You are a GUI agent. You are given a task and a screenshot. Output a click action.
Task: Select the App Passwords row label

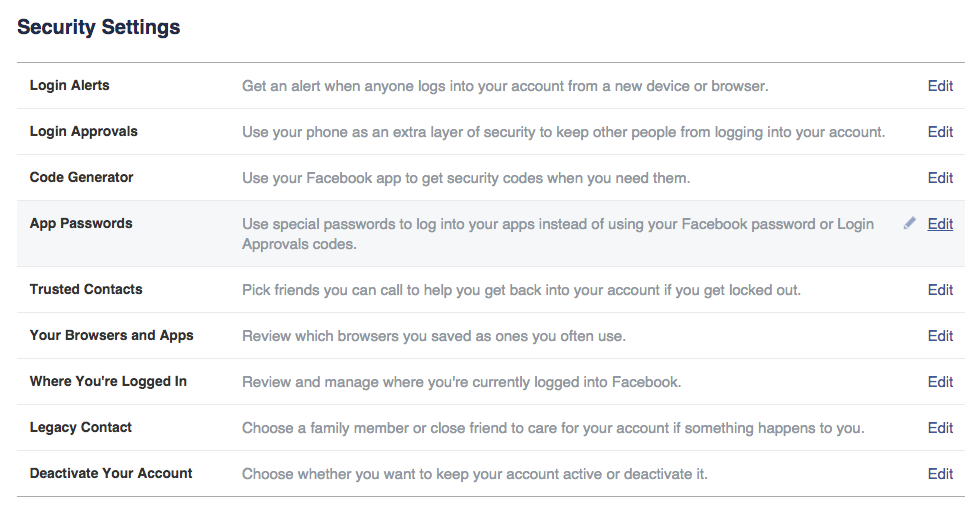point(81,223)
